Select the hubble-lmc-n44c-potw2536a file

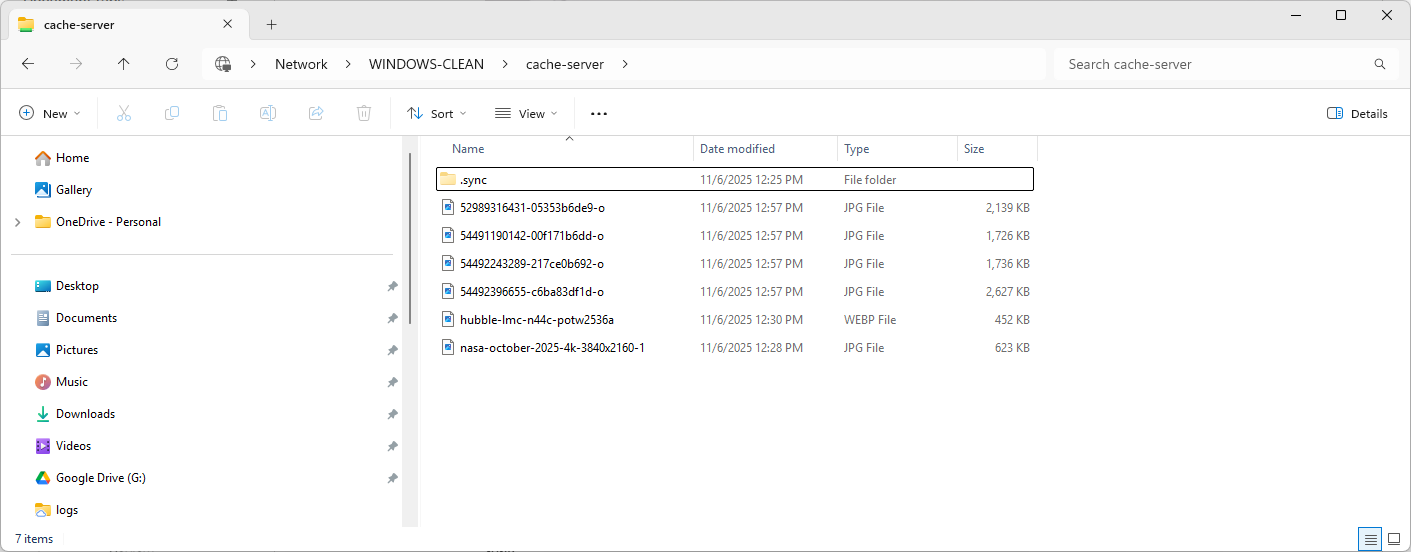(x=536, y=320)
